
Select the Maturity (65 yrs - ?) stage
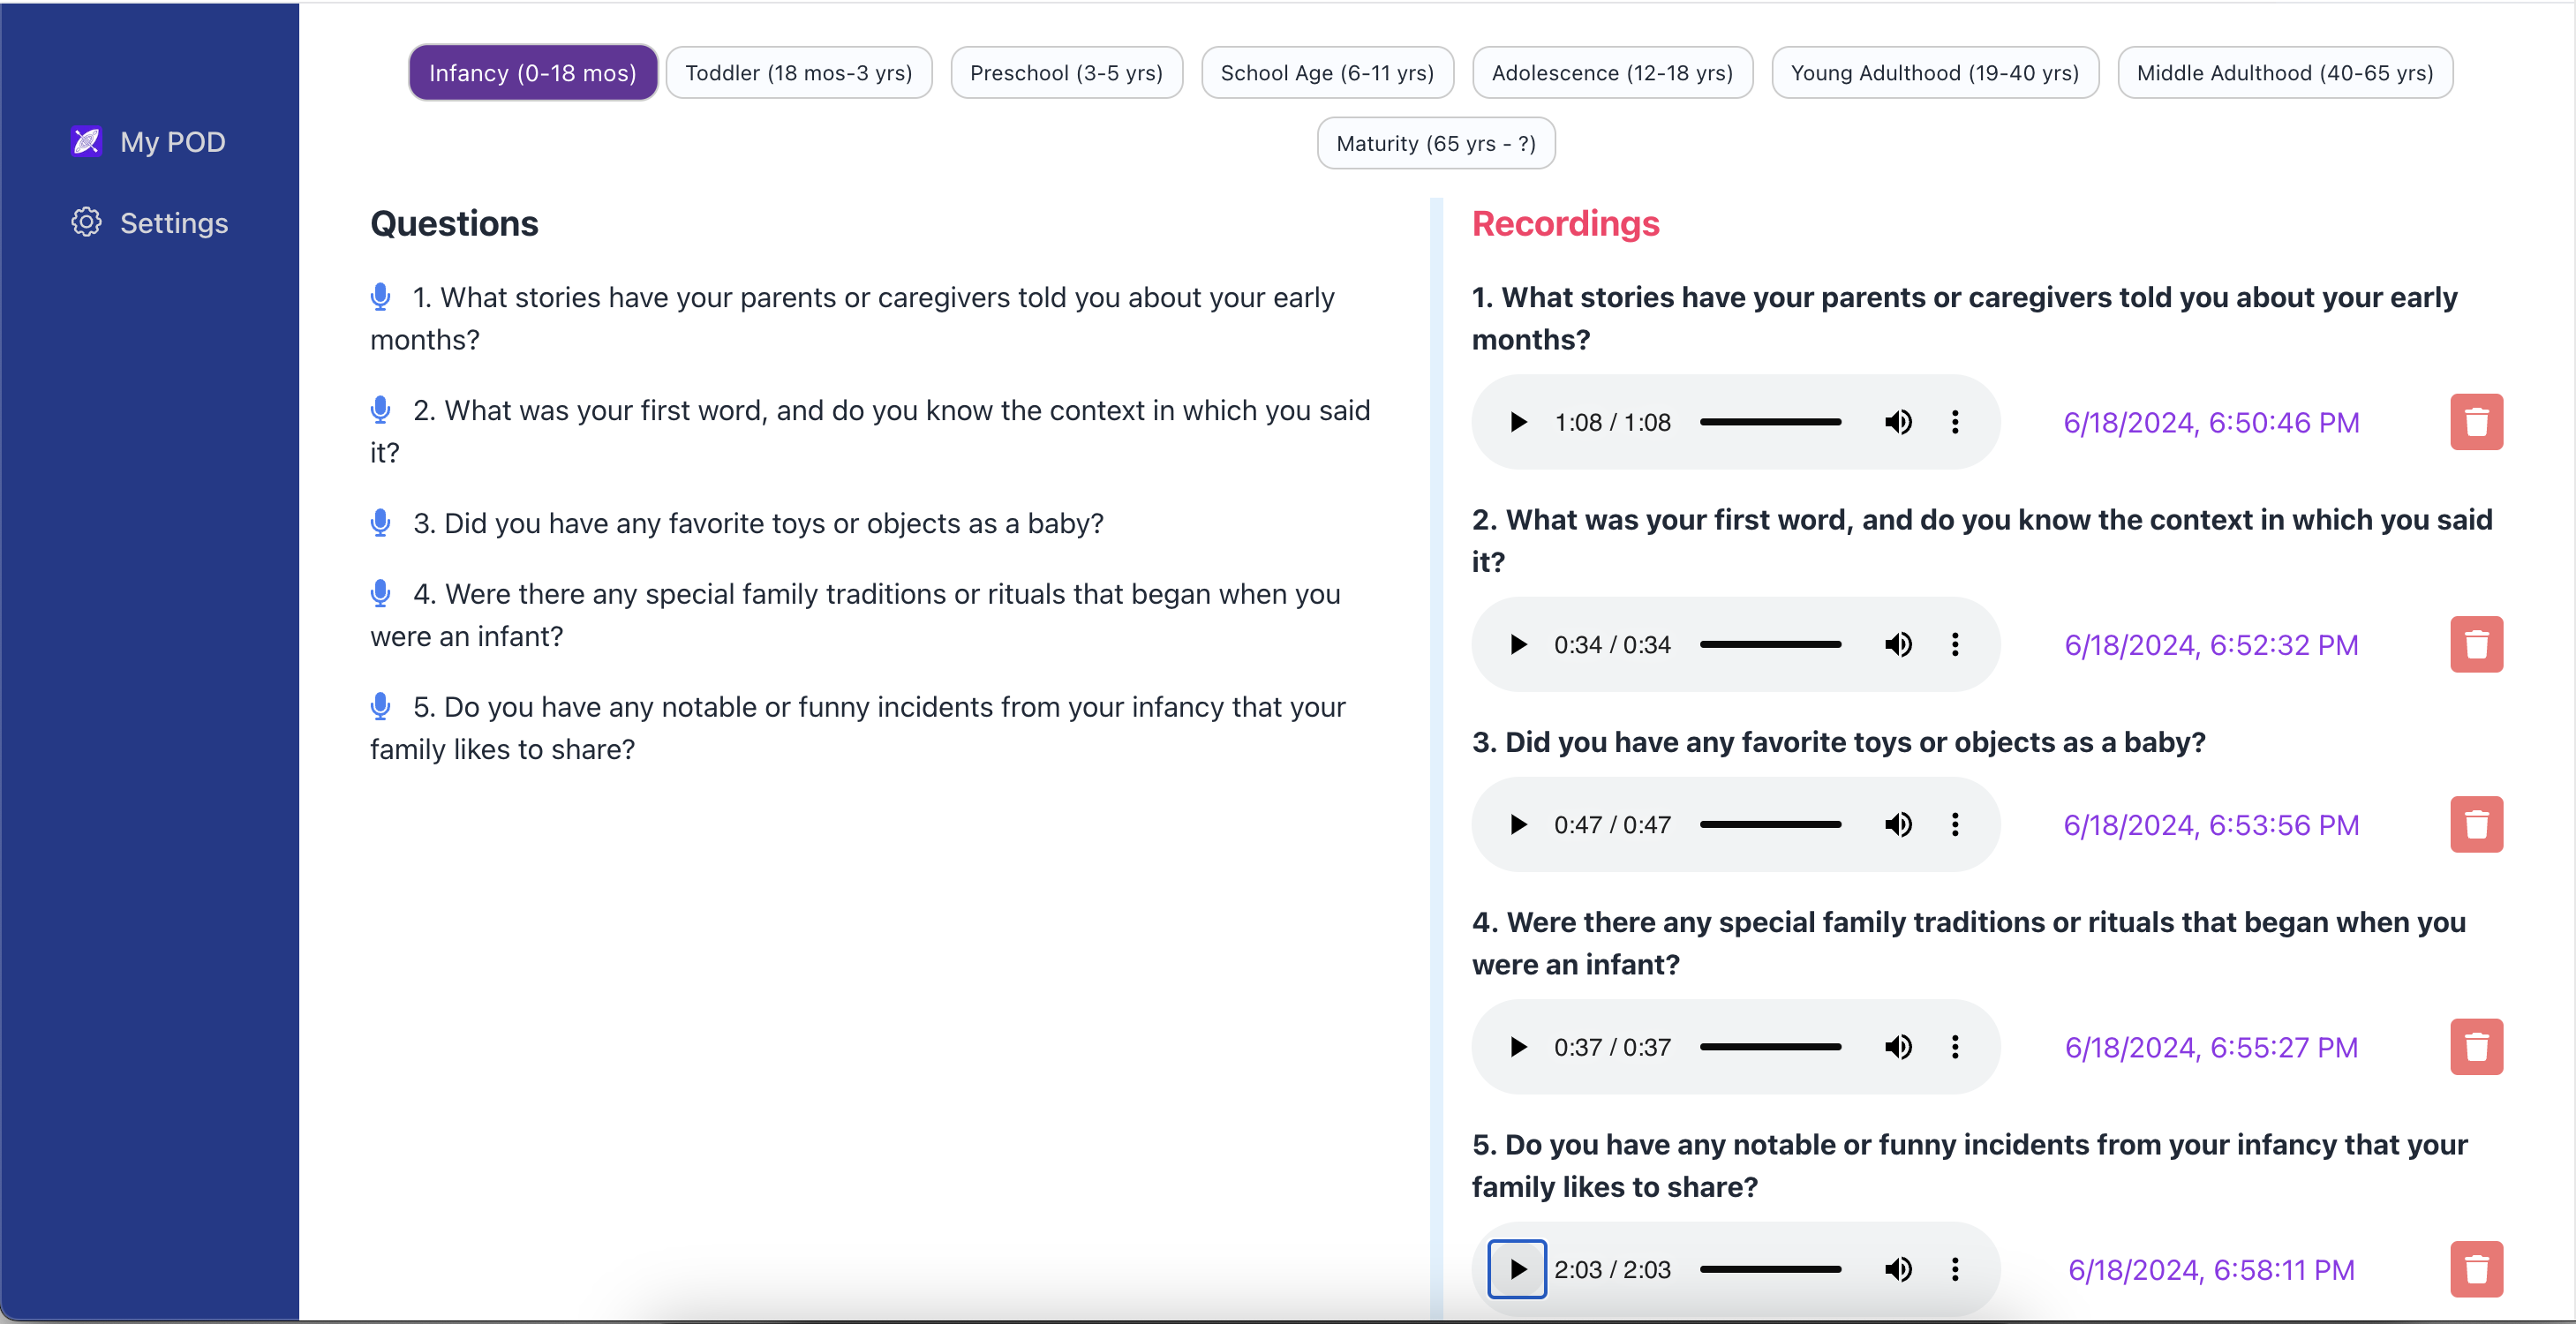[x=1435, y=143]
